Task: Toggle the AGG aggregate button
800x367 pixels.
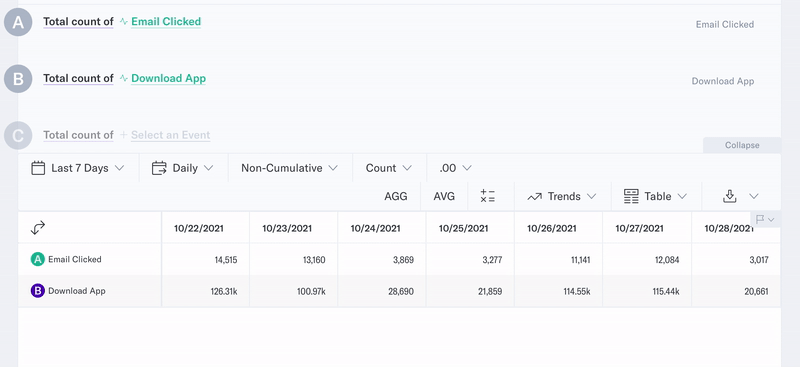Action: point(396,197)
